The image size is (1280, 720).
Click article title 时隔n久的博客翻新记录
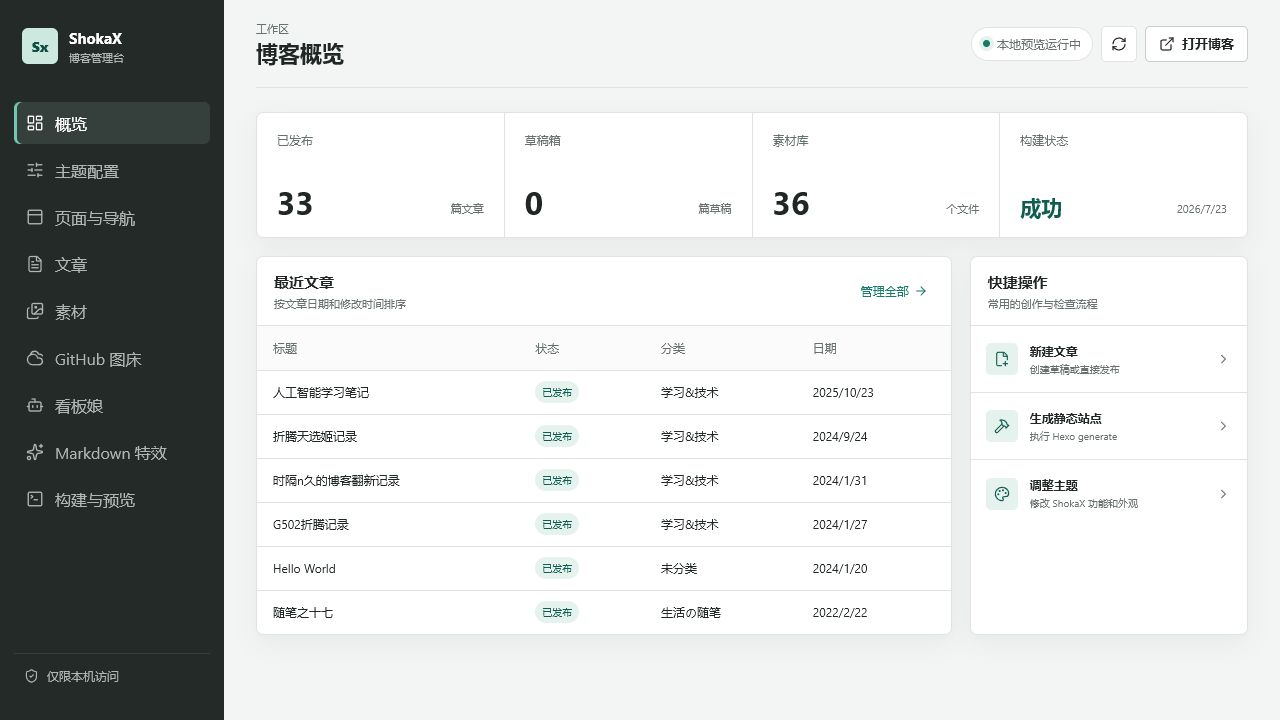(x=336, y=480)
